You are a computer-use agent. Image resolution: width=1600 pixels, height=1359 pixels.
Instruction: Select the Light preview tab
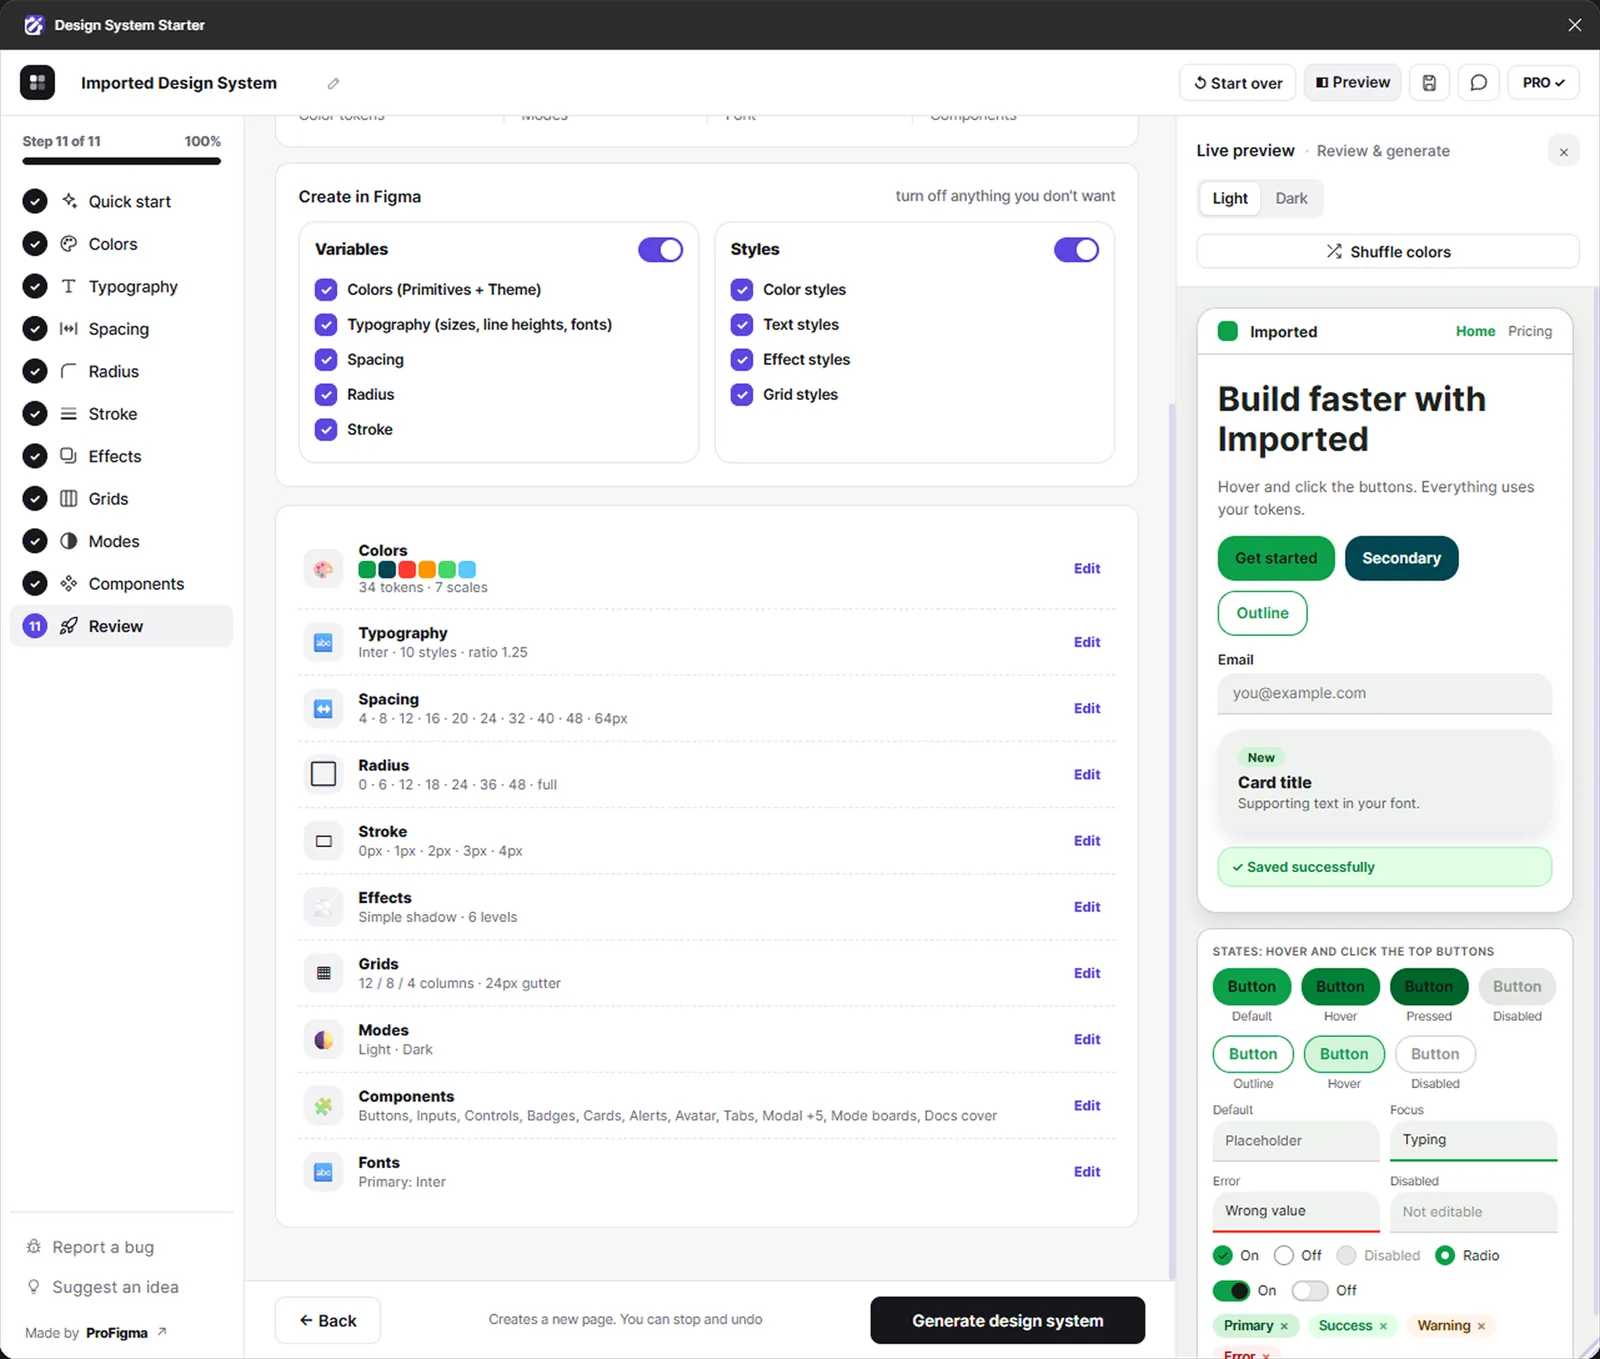click(1230, 199)
